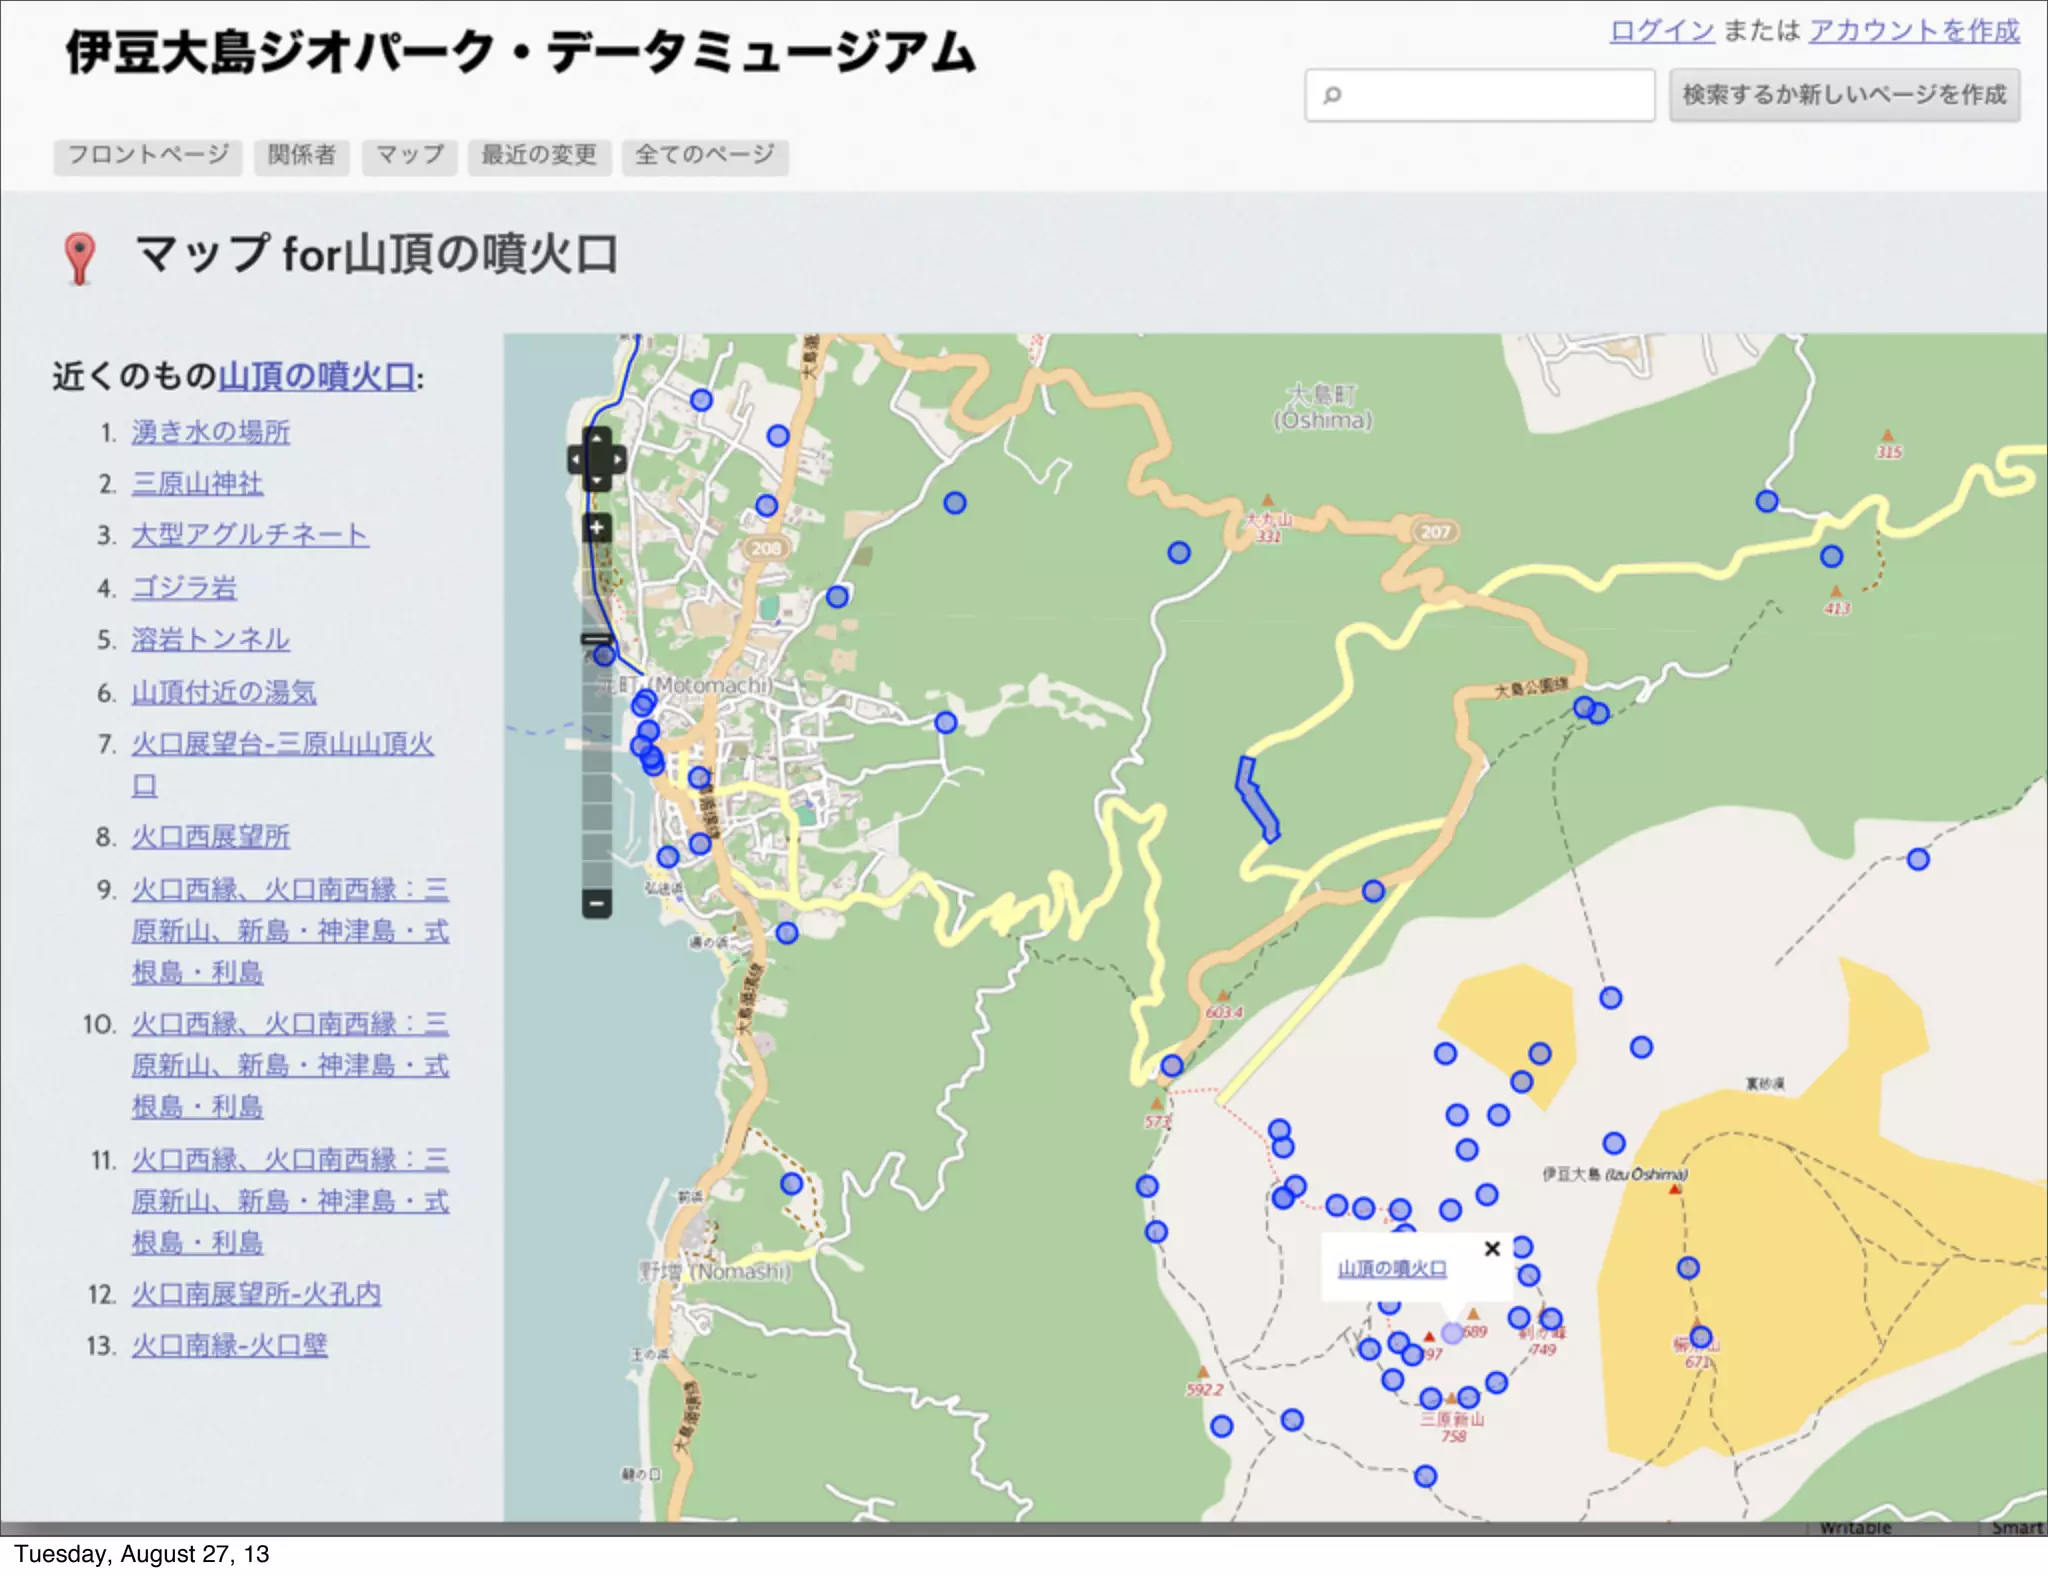Open the マップ menu item
Screen dimensions: 2048x1576
(x=410, y=155)
